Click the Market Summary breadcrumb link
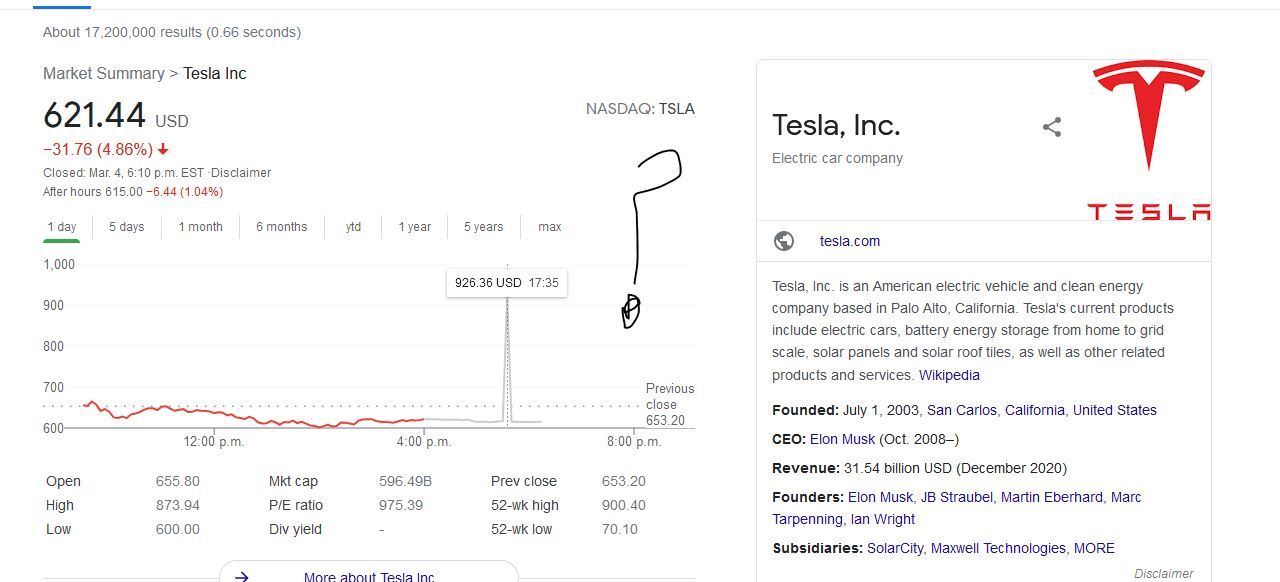Screen dimensions: 1280x582 tap(104, 73)
